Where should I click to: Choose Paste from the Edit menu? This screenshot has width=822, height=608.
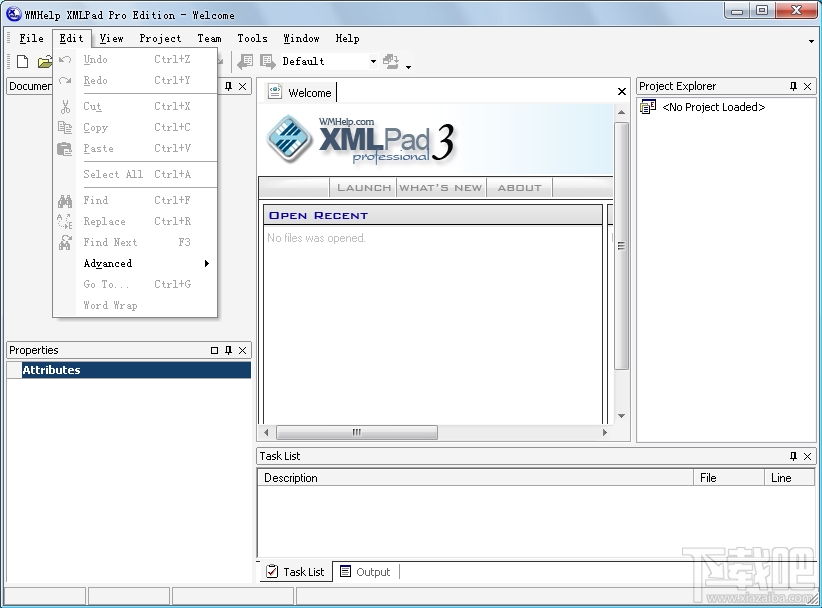point(135,148)
